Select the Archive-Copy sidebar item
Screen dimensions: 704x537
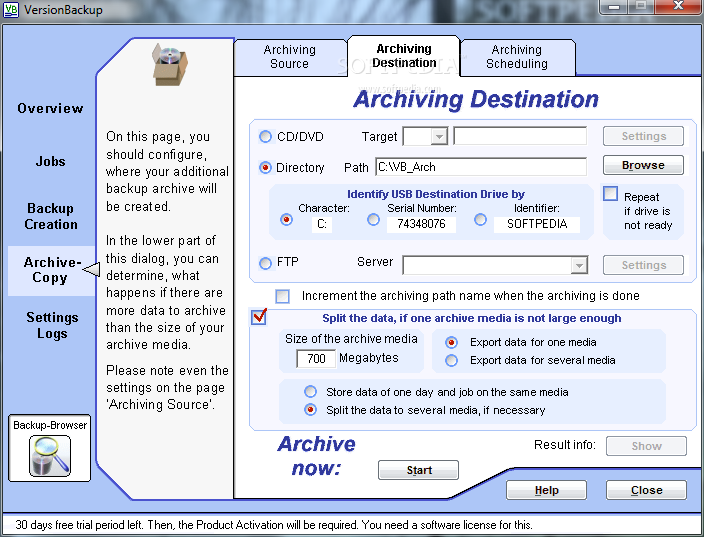pyautogui.click(x=52, y=270)
